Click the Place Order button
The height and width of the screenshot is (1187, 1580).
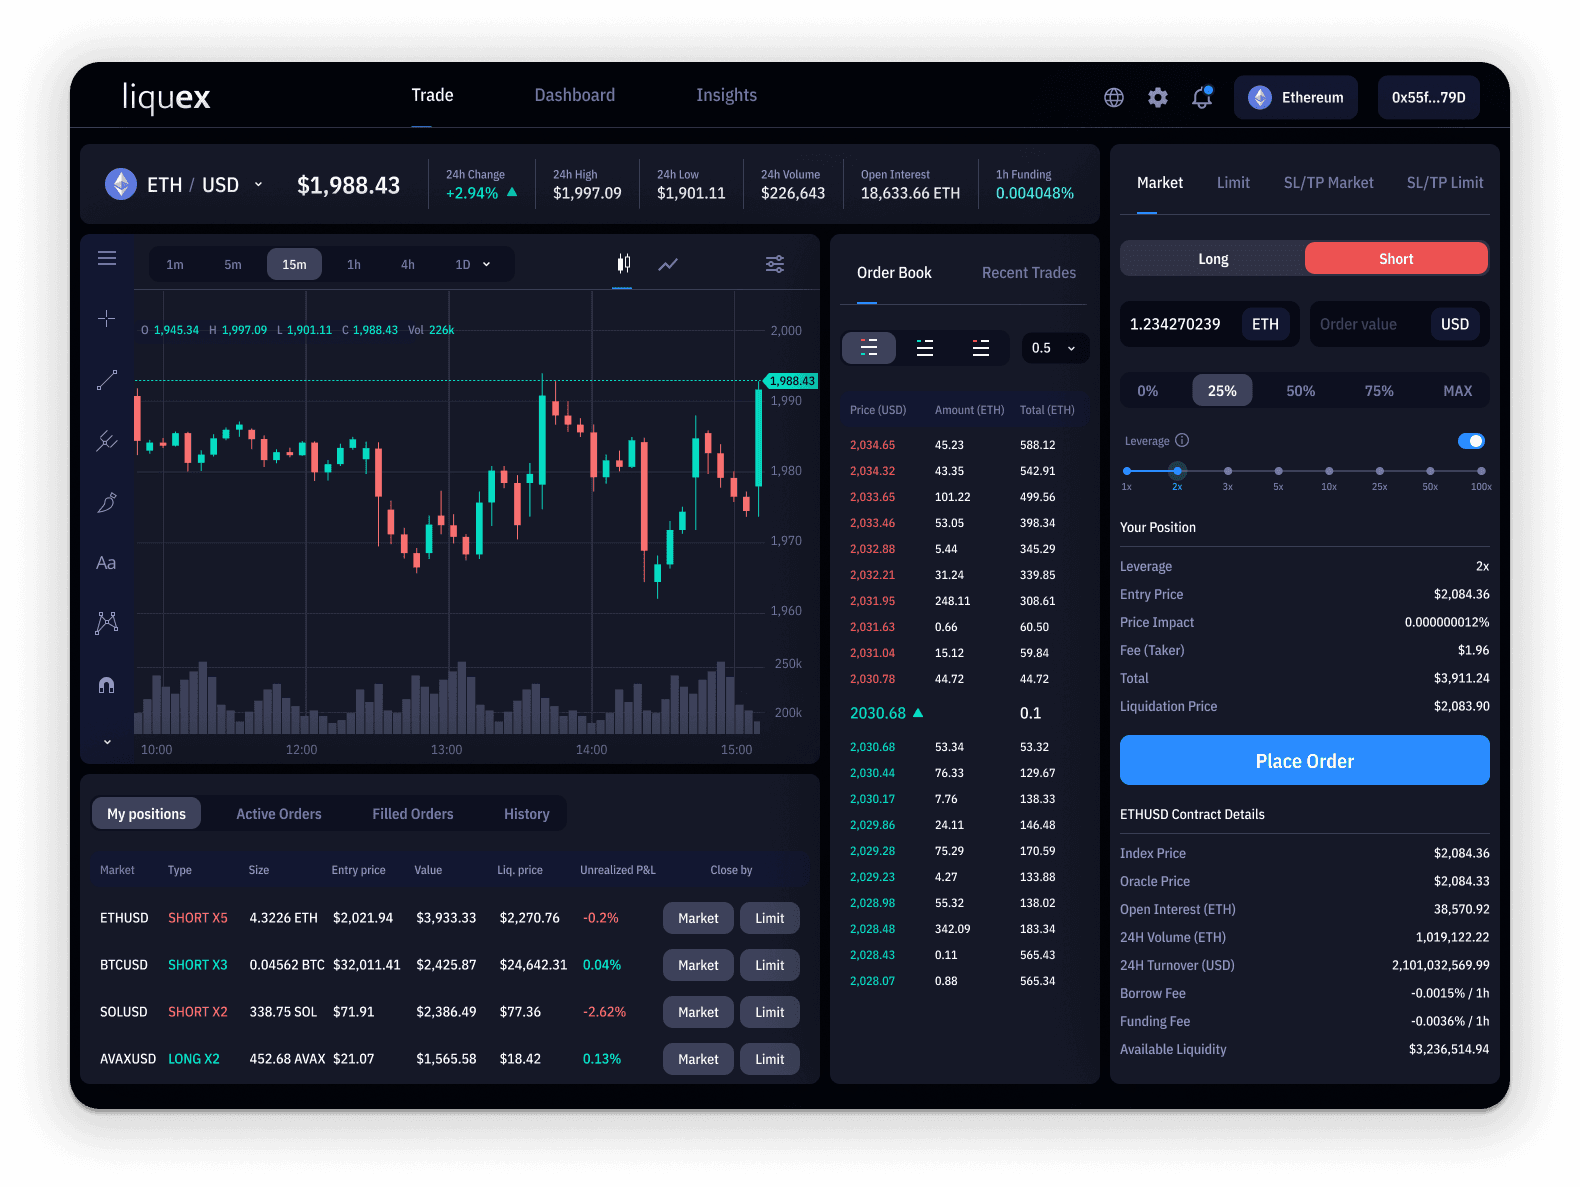point(1305,760)
